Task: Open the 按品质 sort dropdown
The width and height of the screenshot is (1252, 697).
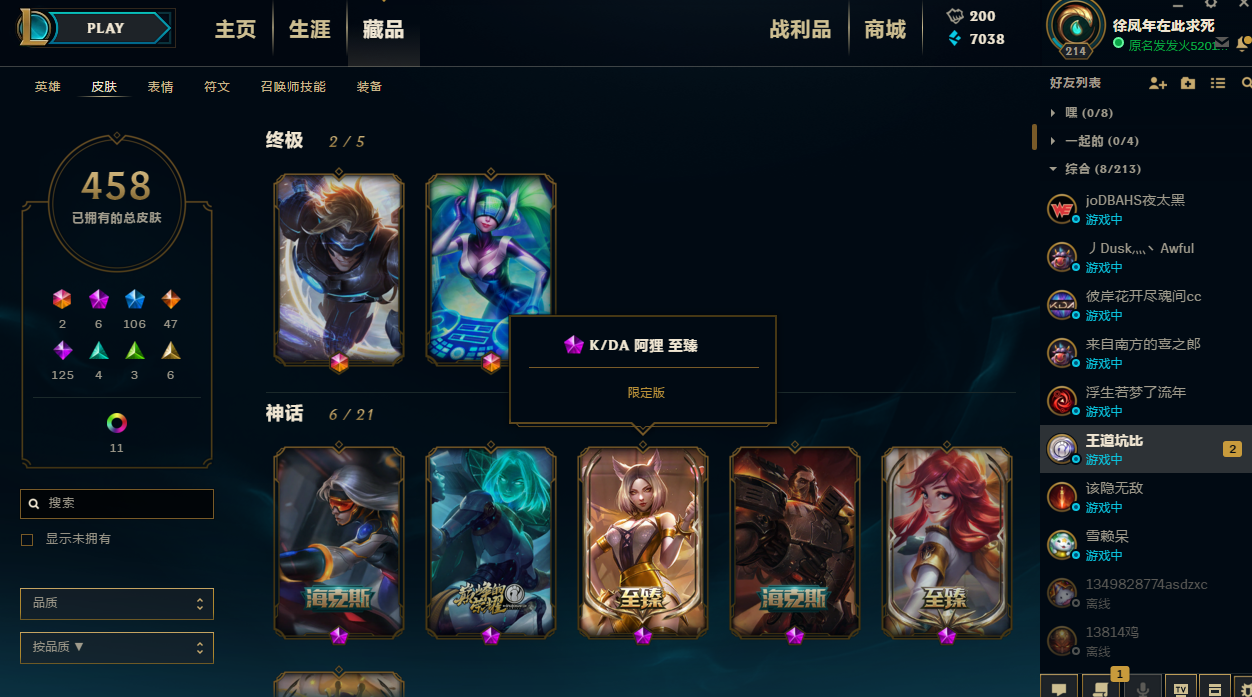Action: (117, 647)
